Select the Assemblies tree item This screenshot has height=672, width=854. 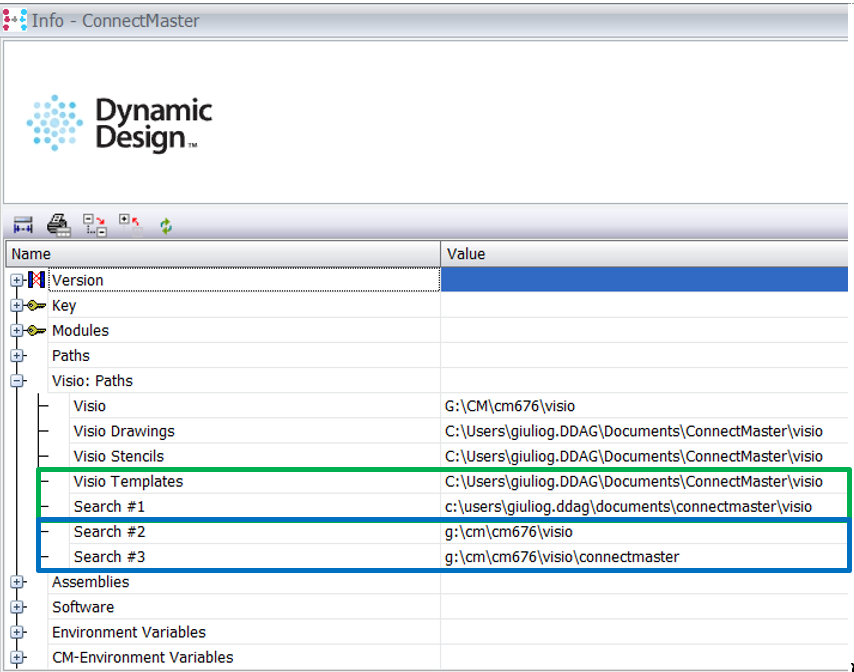coord(90,582)
